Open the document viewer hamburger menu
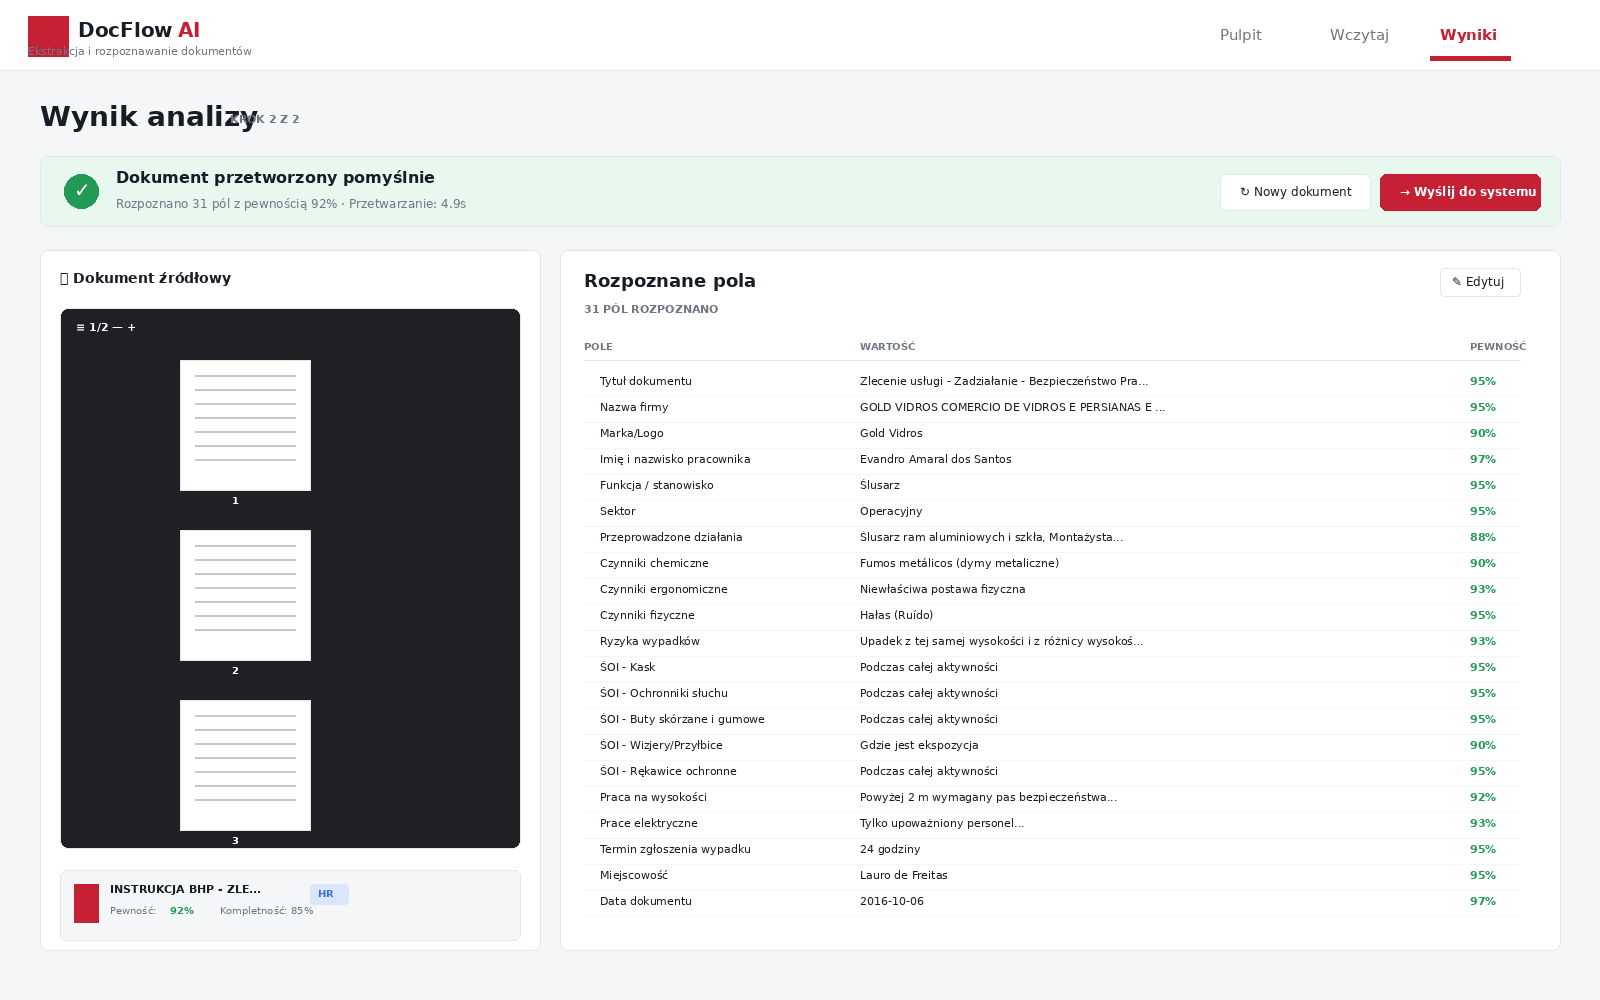Viewport: 1600px width, 1000px height. tap(80, 328)
